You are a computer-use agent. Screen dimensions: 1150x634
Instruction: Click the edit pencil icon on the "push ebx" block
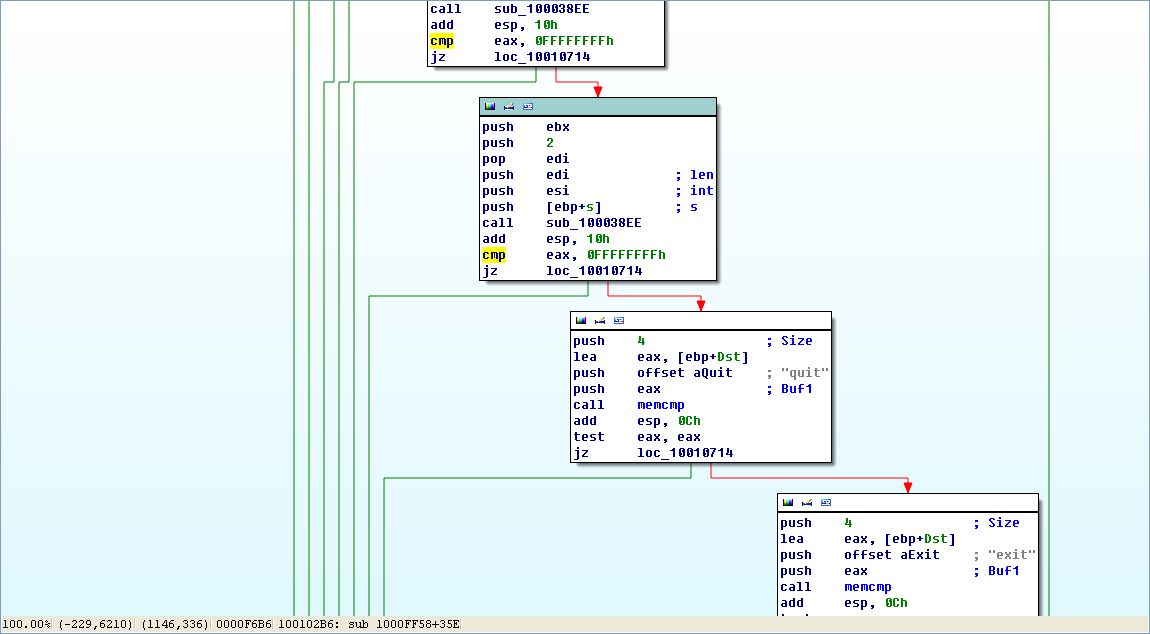click(x=509, y=106)
